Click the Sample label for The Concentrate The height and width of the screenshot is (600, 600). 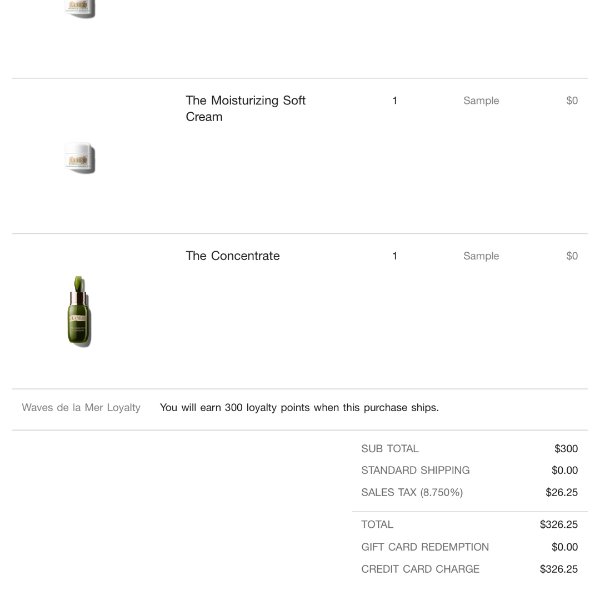click(481, 256)
